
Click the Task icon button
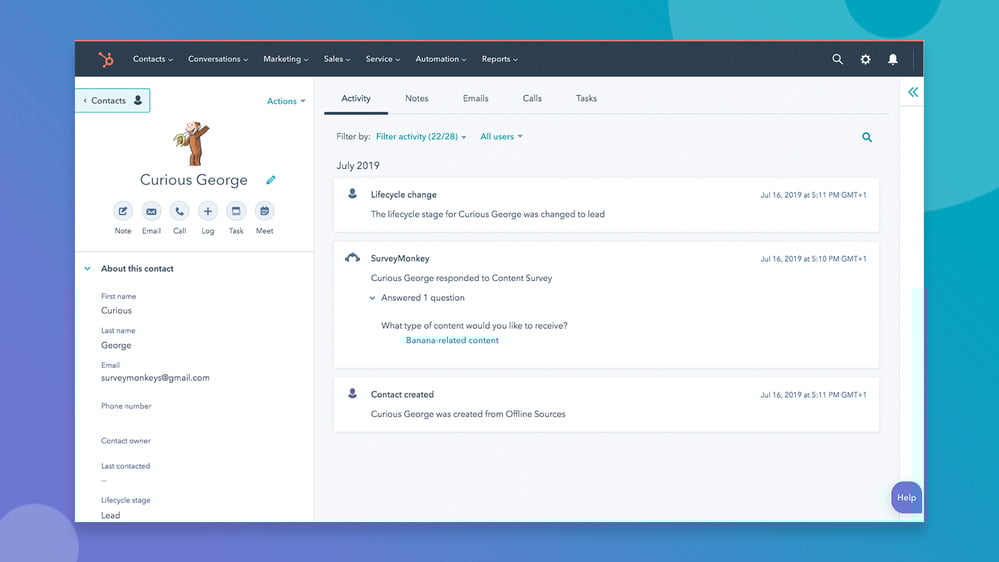point(236,211)
